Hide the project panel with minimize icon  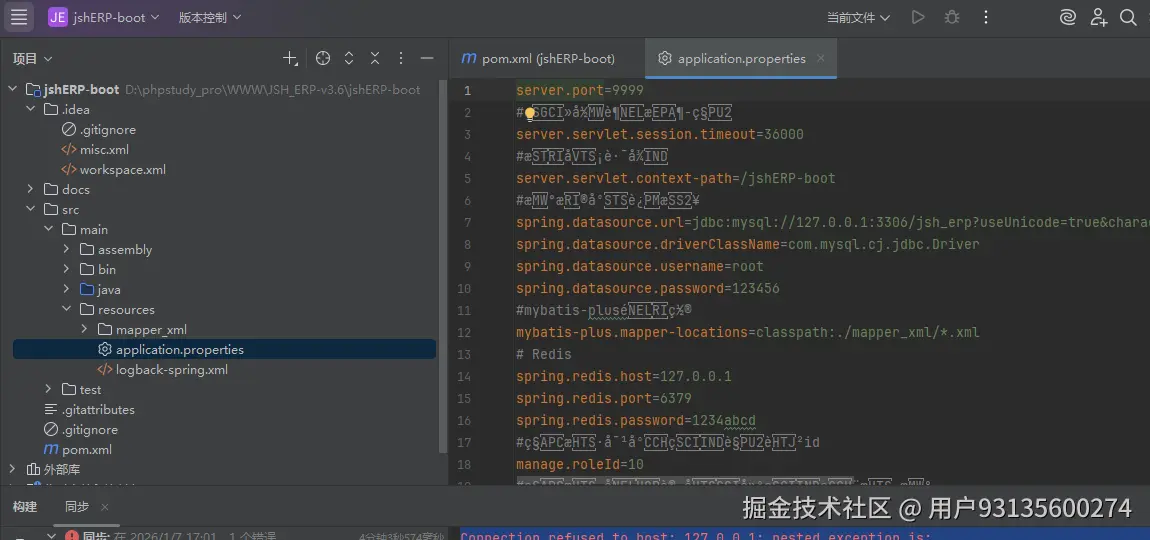pyautogui.click(x=427, y=58)
